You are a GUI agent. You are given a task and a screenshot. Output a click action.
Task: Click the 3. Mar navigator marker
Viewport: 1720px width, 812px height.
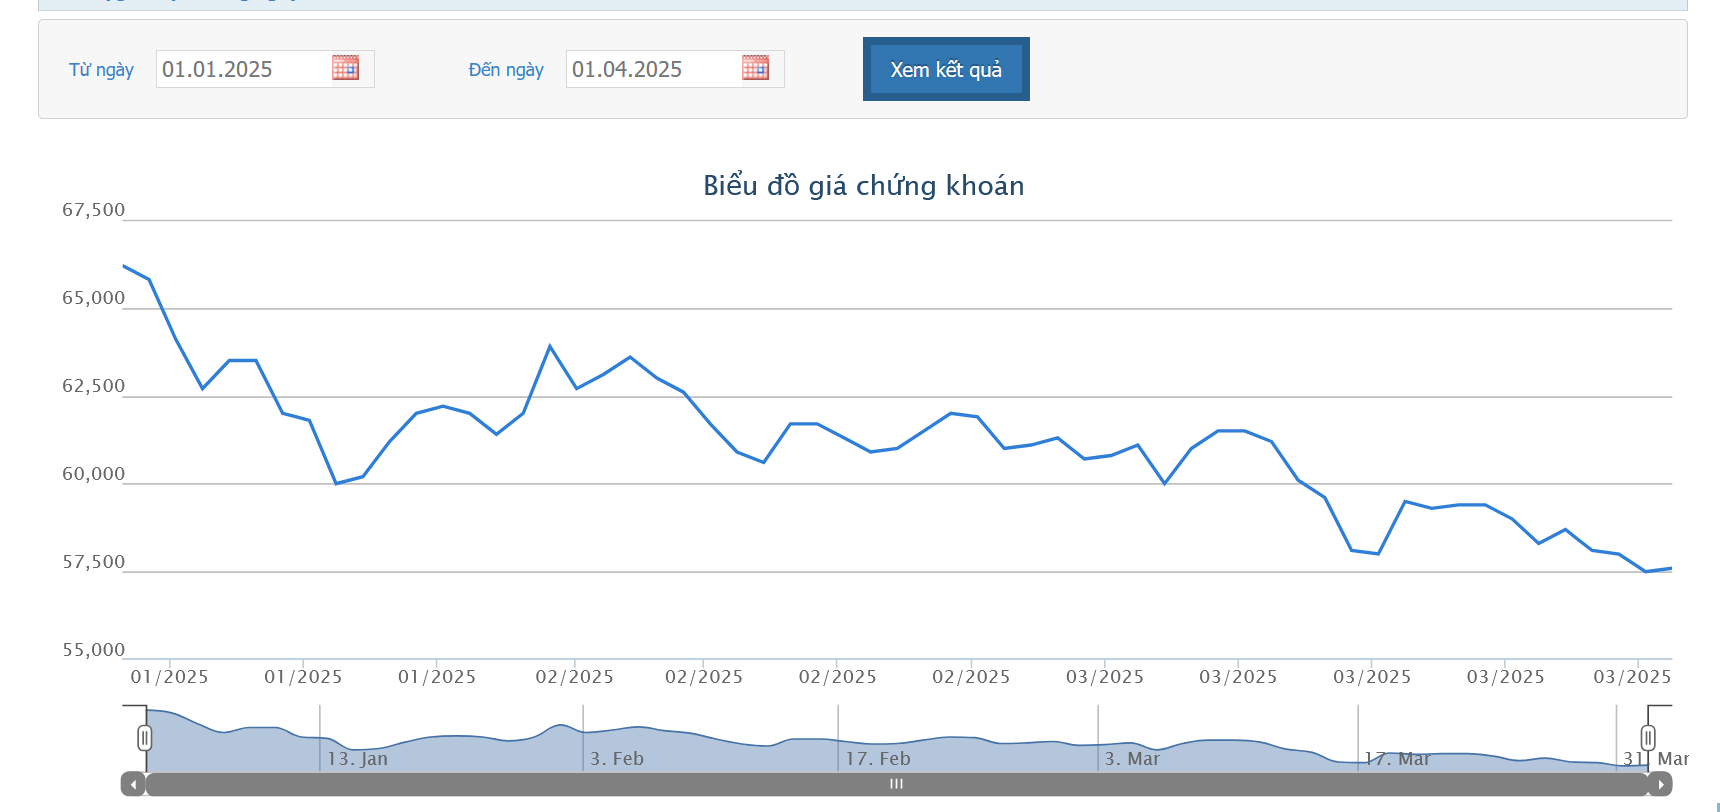pos(1132,759)
